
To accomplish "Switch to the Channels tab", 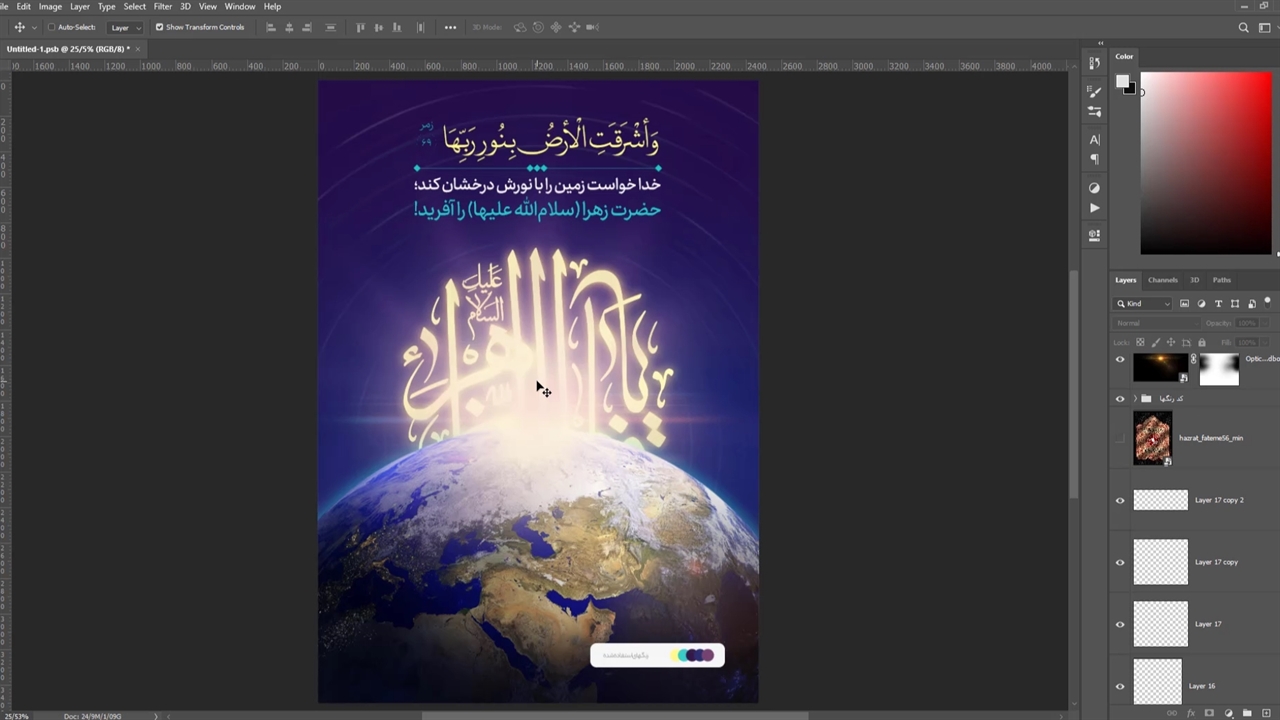I will 1162,280.
